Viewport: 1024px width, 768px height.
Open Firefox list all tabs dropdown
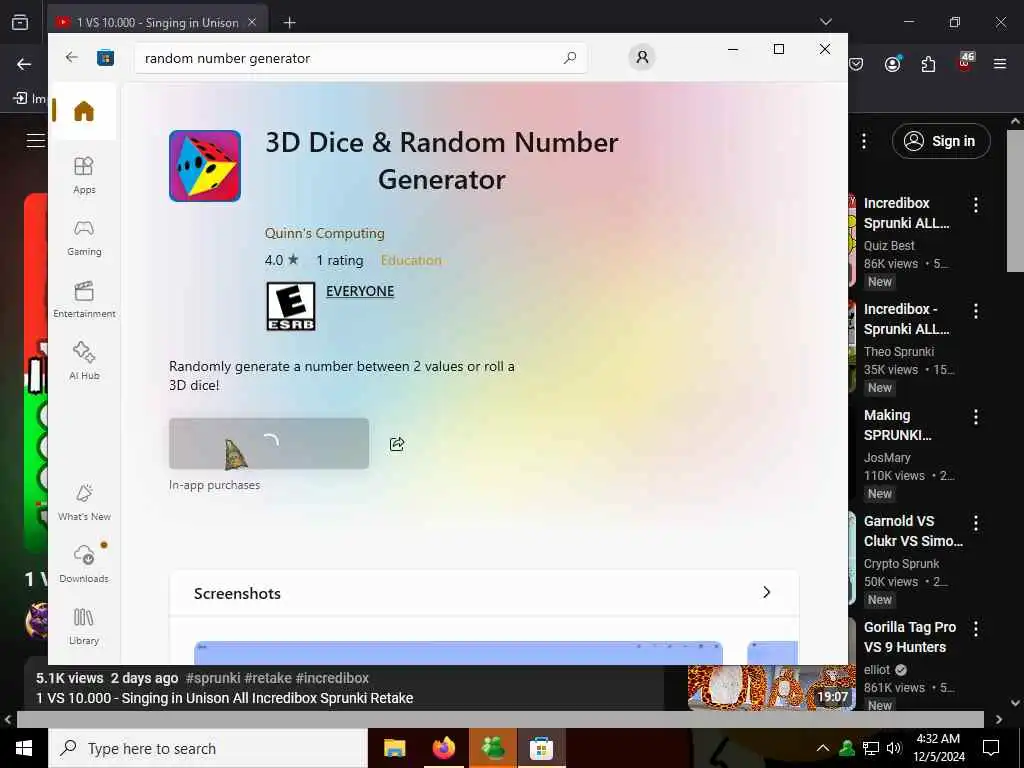pos(825,22)
